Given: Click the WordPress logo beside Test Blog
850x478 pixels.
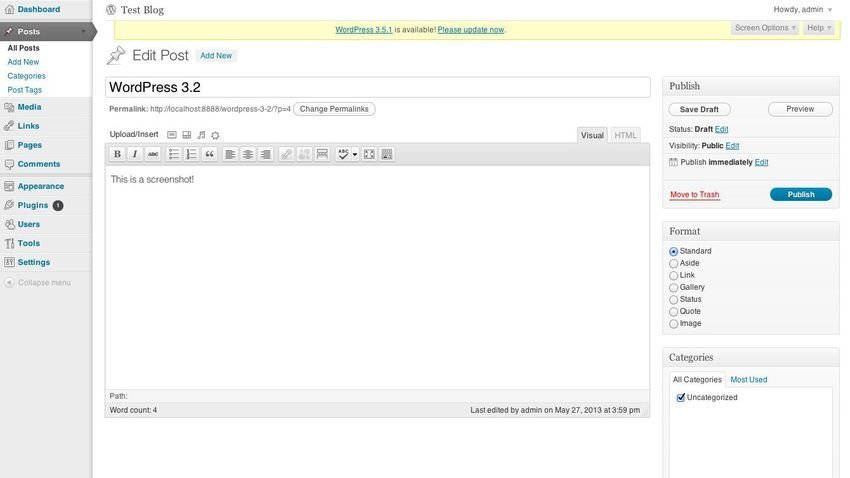Looking at the screenshot, I should pos(111,10).
